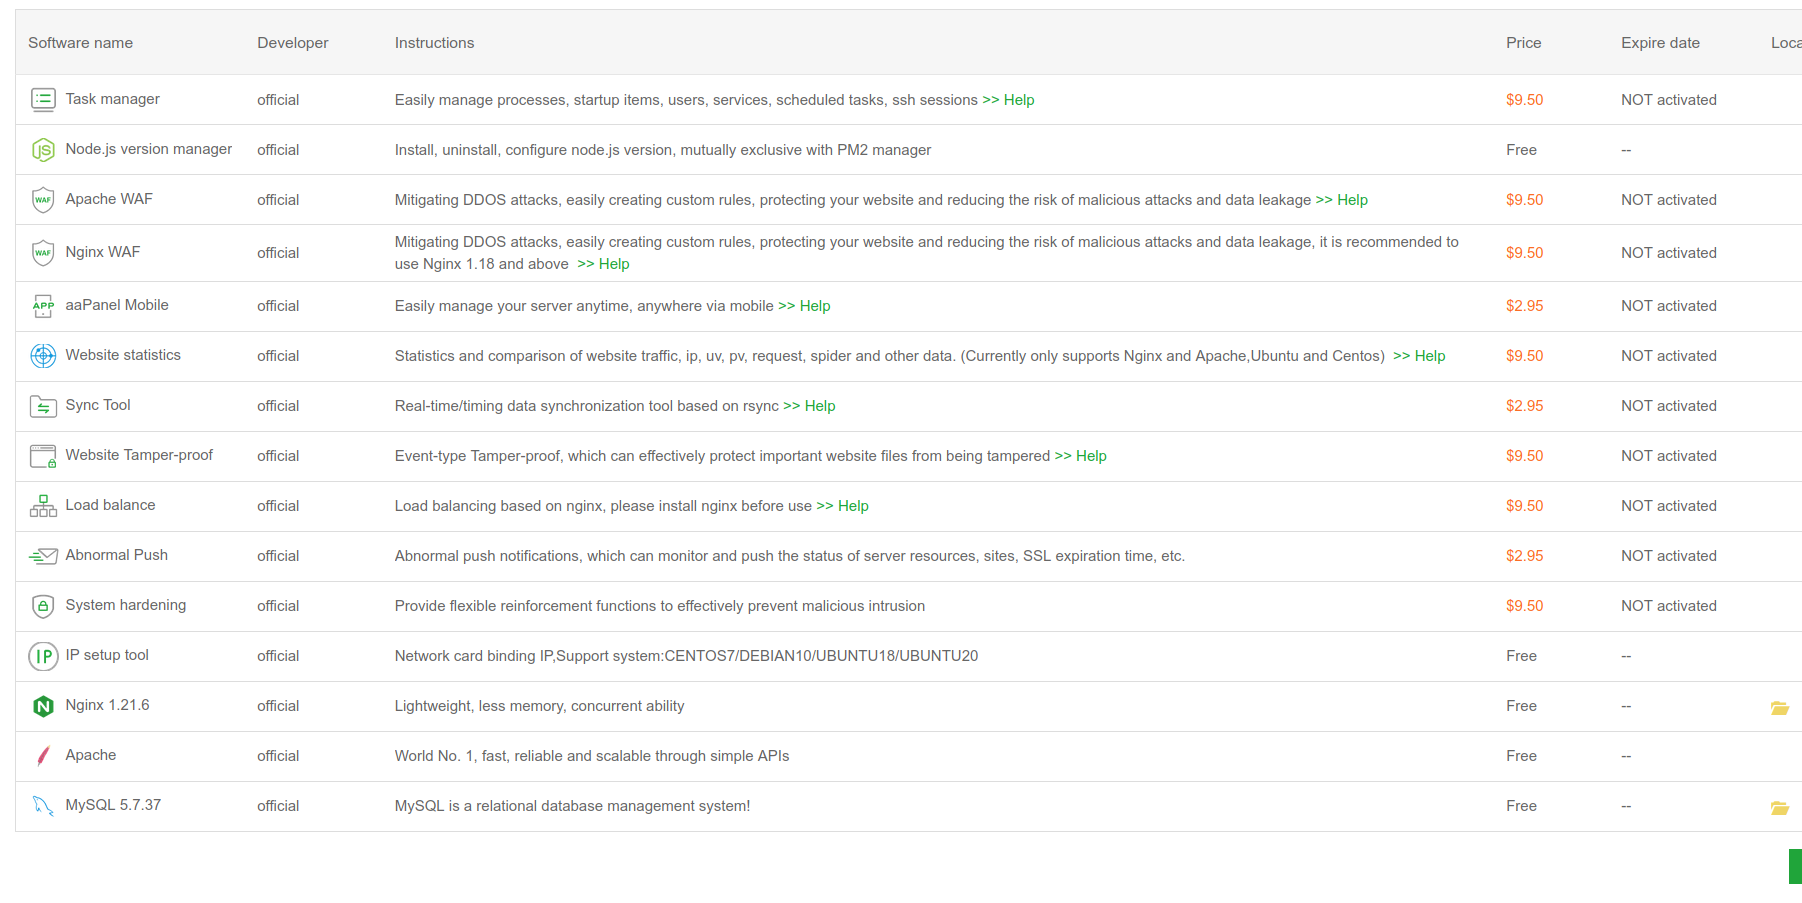This screenshot has height=903, width=1802.
Task: Select the Nginx 1.21.6 software name
Action: pos(107,705)
